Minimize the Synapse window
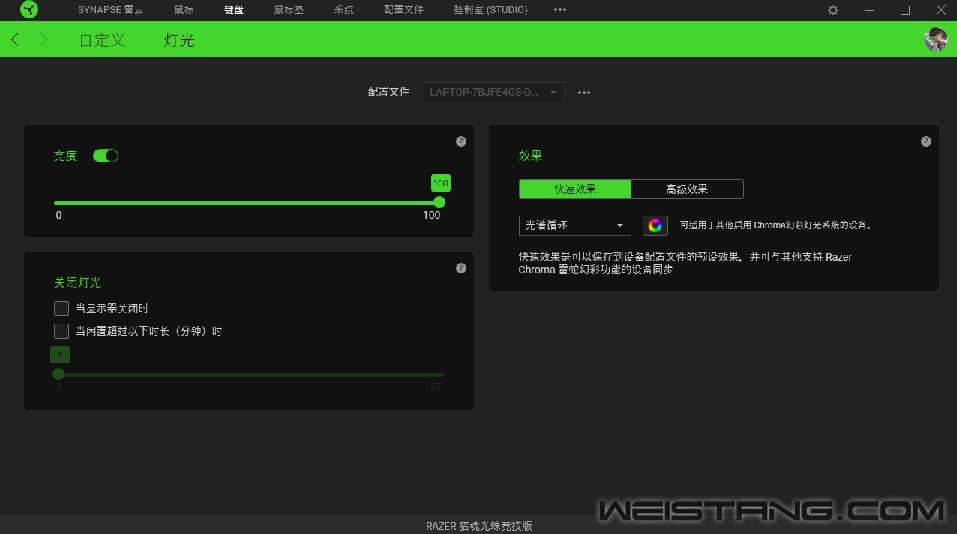The height and width of the screenshot is (534, 957). pos(869,10)
